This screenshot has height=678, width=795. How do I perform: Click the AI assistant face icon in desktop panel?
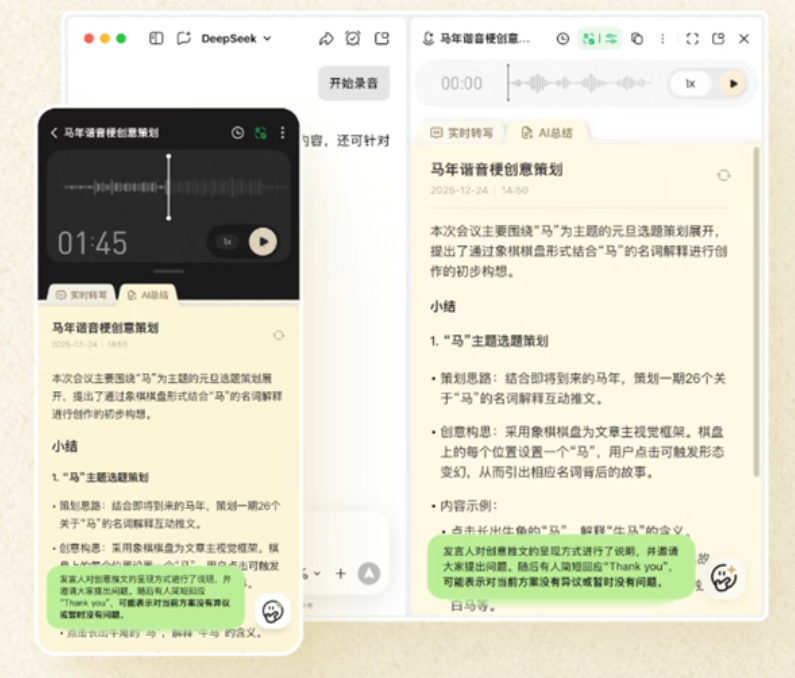tap(724, 577)
